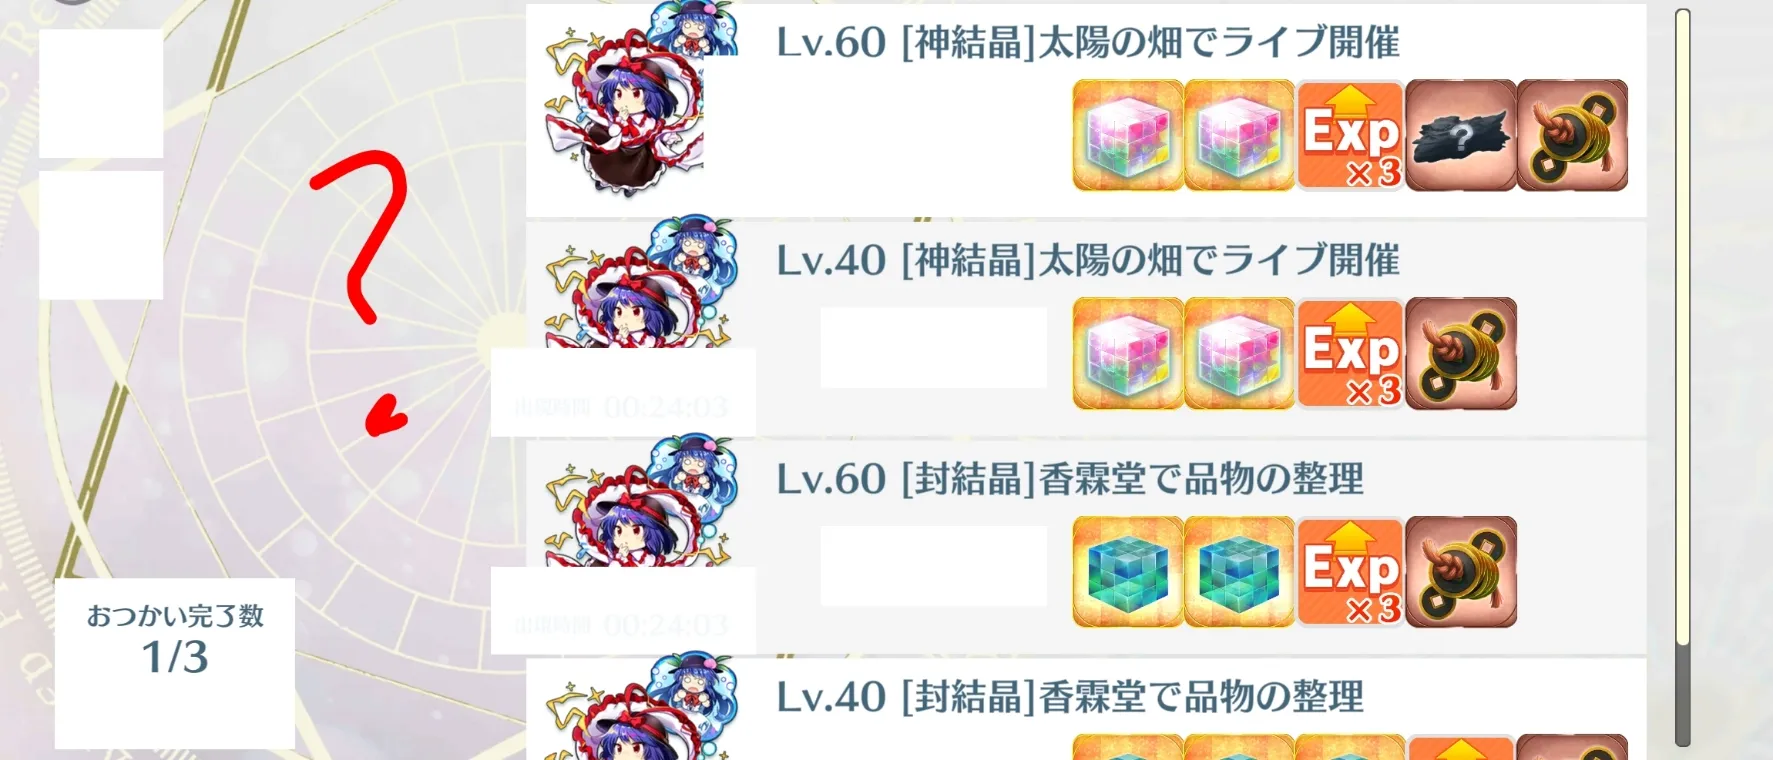This screenshot has width=1773, height=760.
Task: Tap the second rainbow cube in Lv.40 神結晶 row
Action: (1239, 353)
